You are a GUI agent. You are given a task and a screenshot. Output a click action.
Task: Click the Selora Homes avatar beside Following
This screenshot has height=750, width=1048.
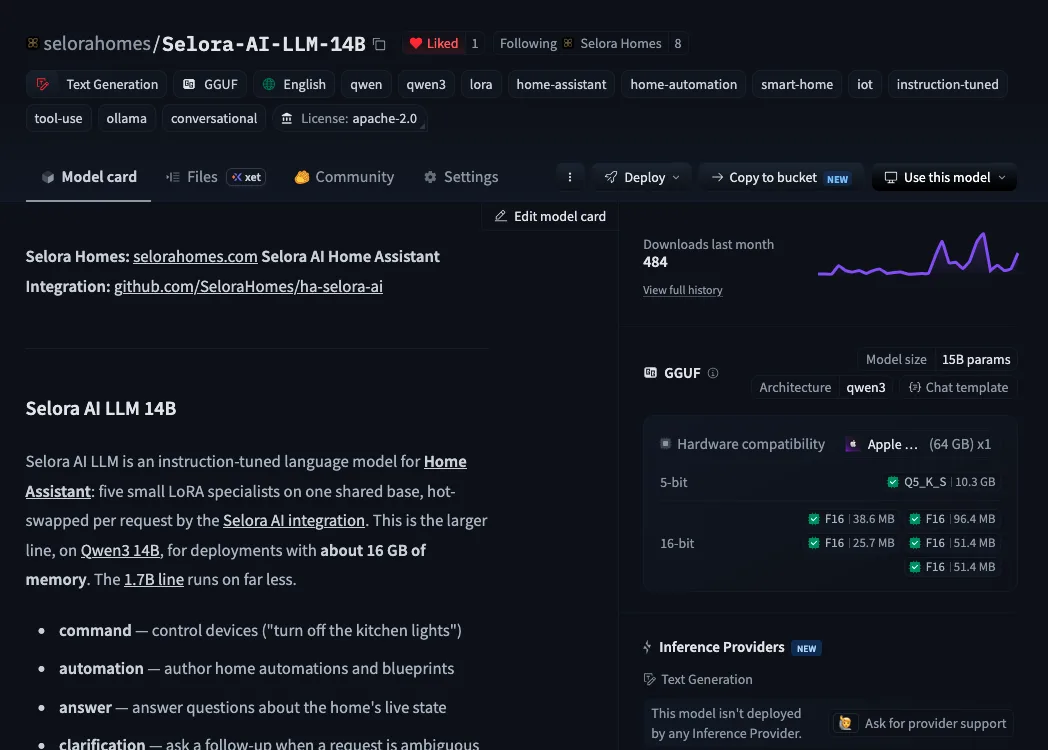click(x=568, y=43)
